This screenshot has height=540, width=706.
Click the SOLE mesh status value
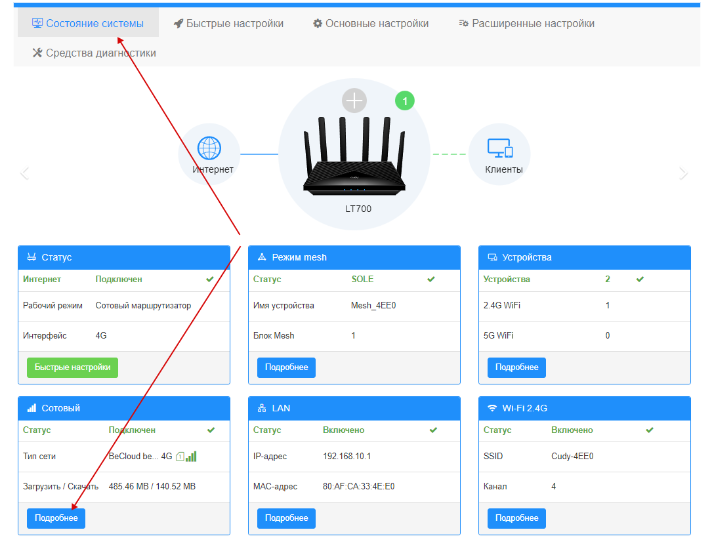pos(362,279)
